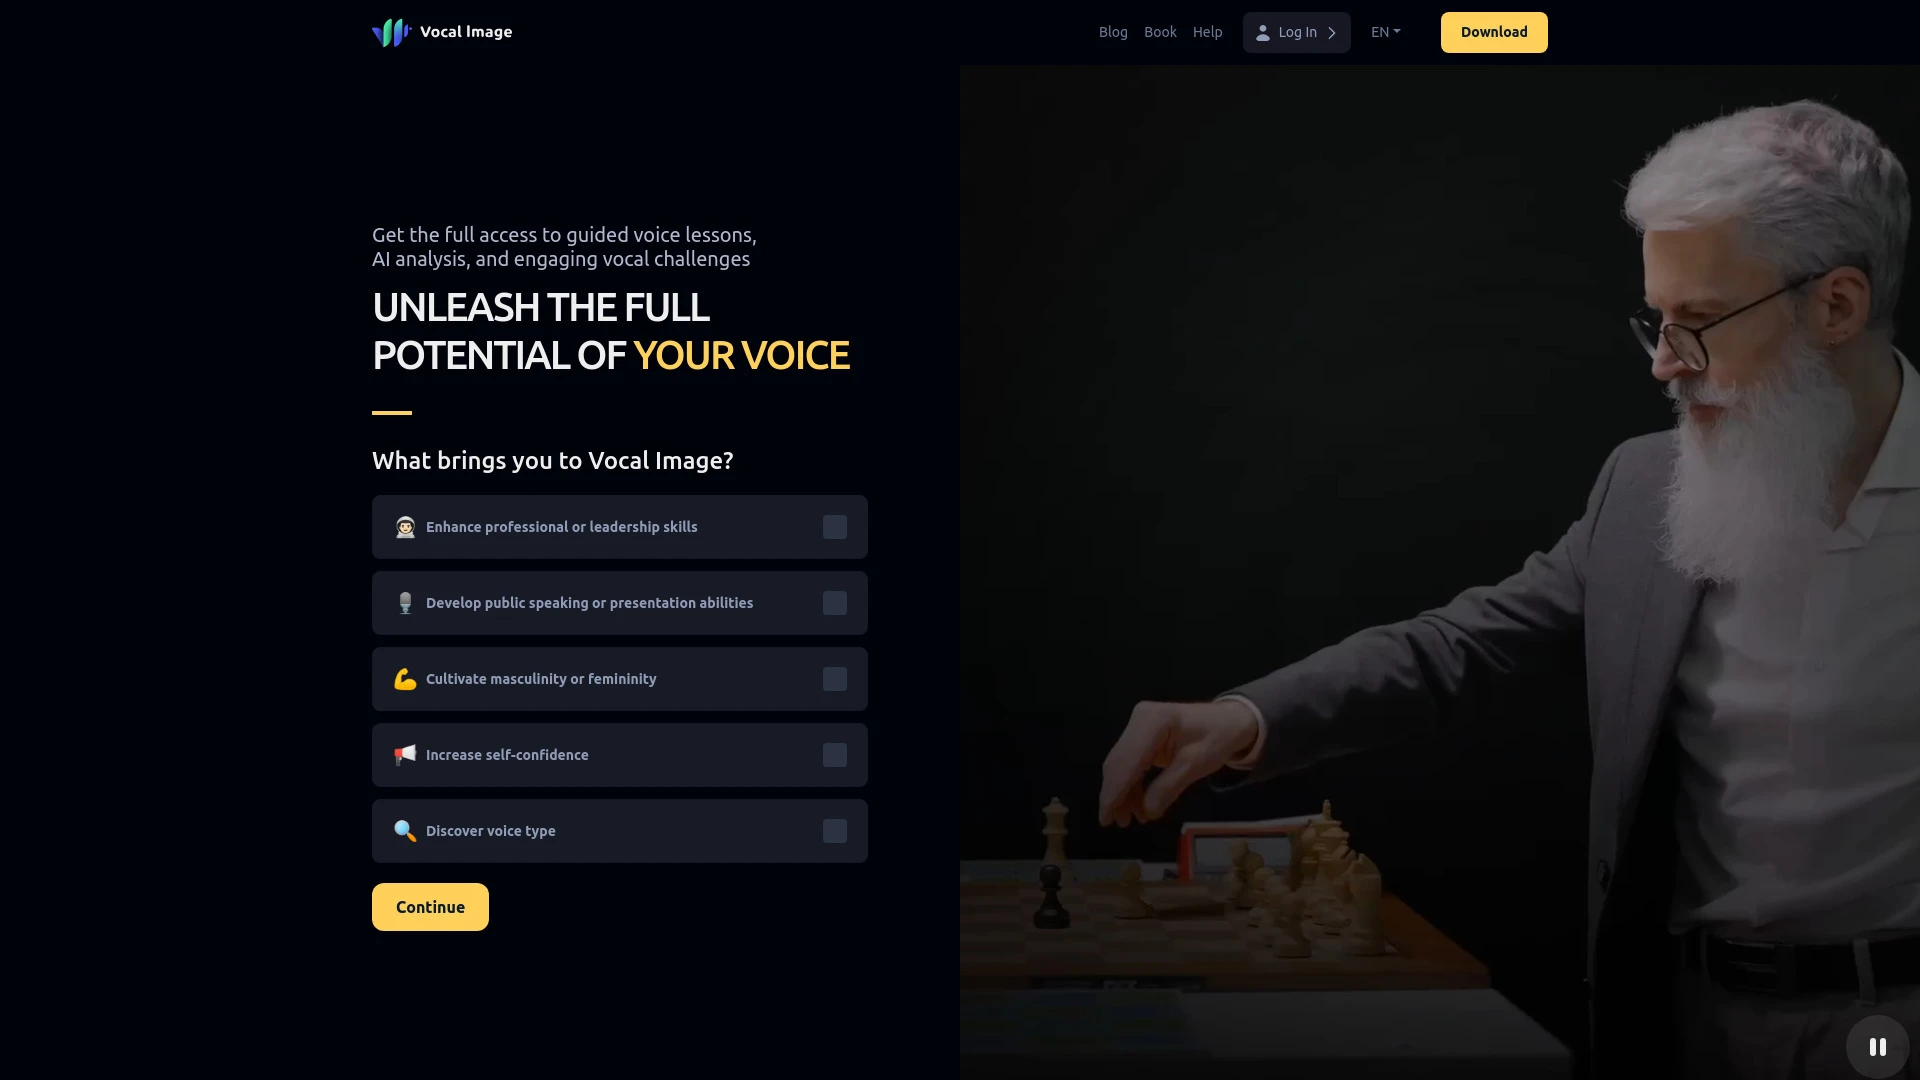The width and height of the screenshot is (1920, 1080).
Task: Click the Discover voice type expander
Action: click(x=835, y=831)
